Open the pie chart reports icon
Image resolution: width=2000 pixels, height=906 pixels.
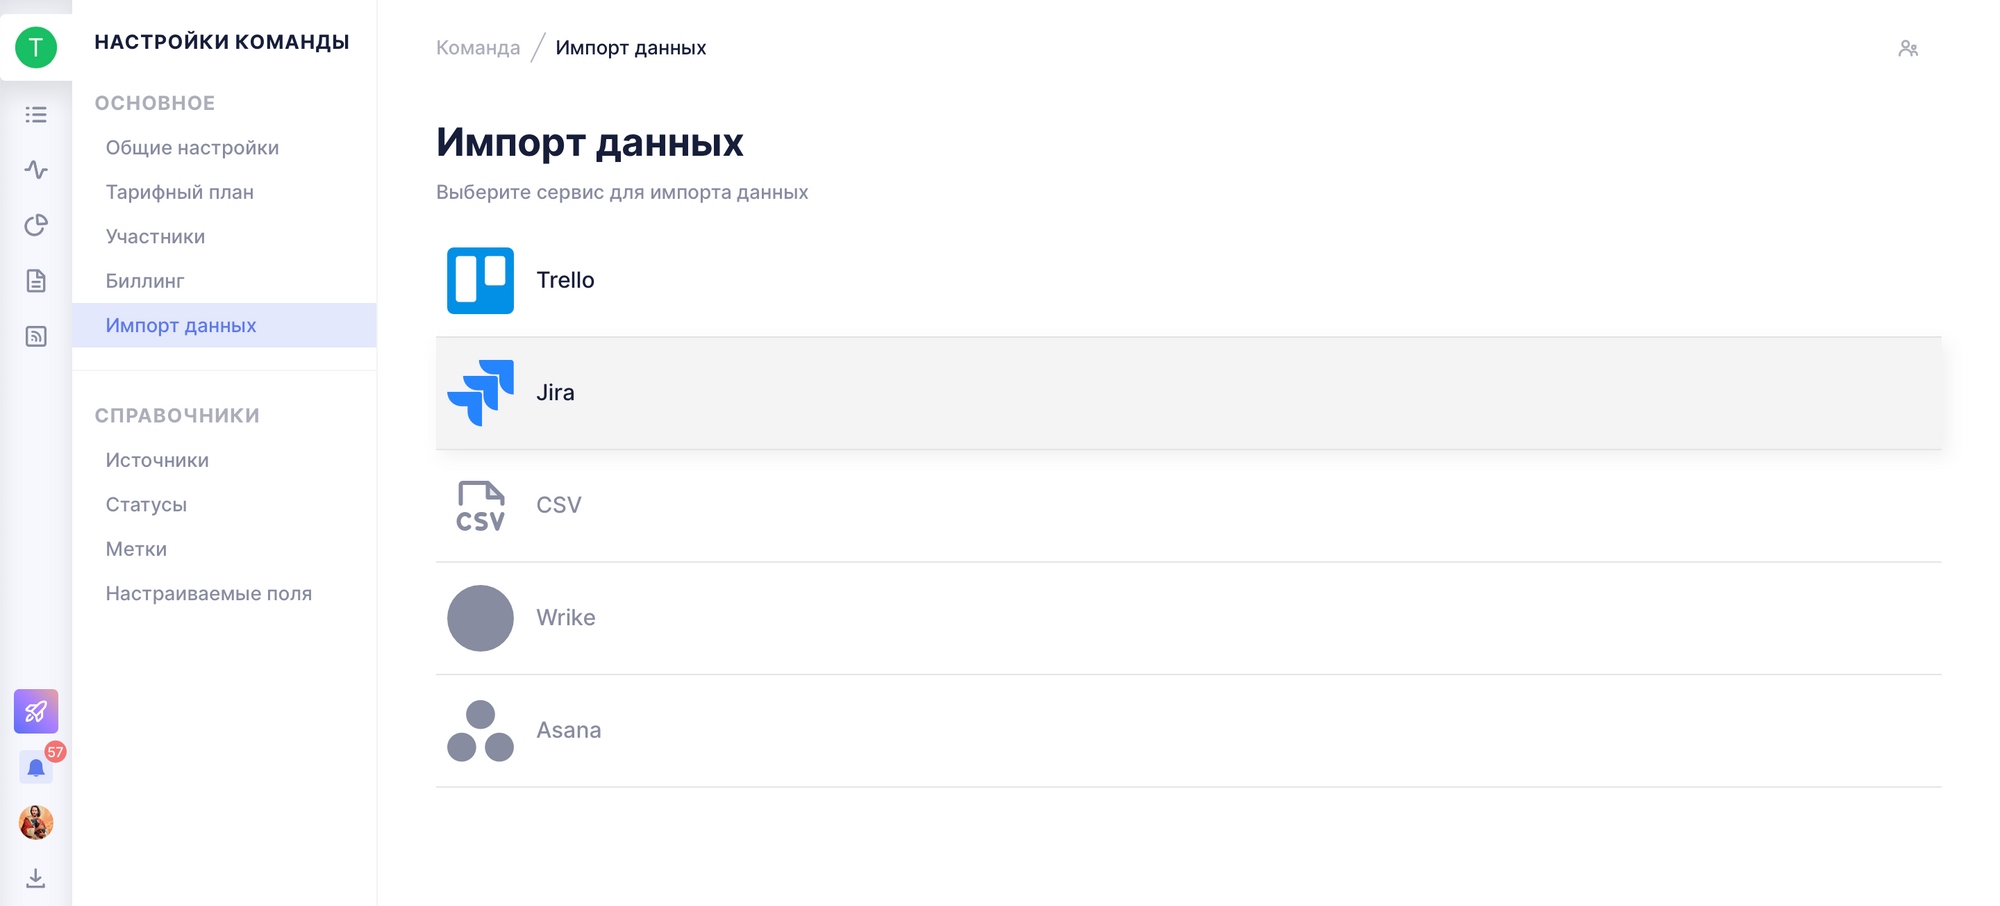coord(36,225)
